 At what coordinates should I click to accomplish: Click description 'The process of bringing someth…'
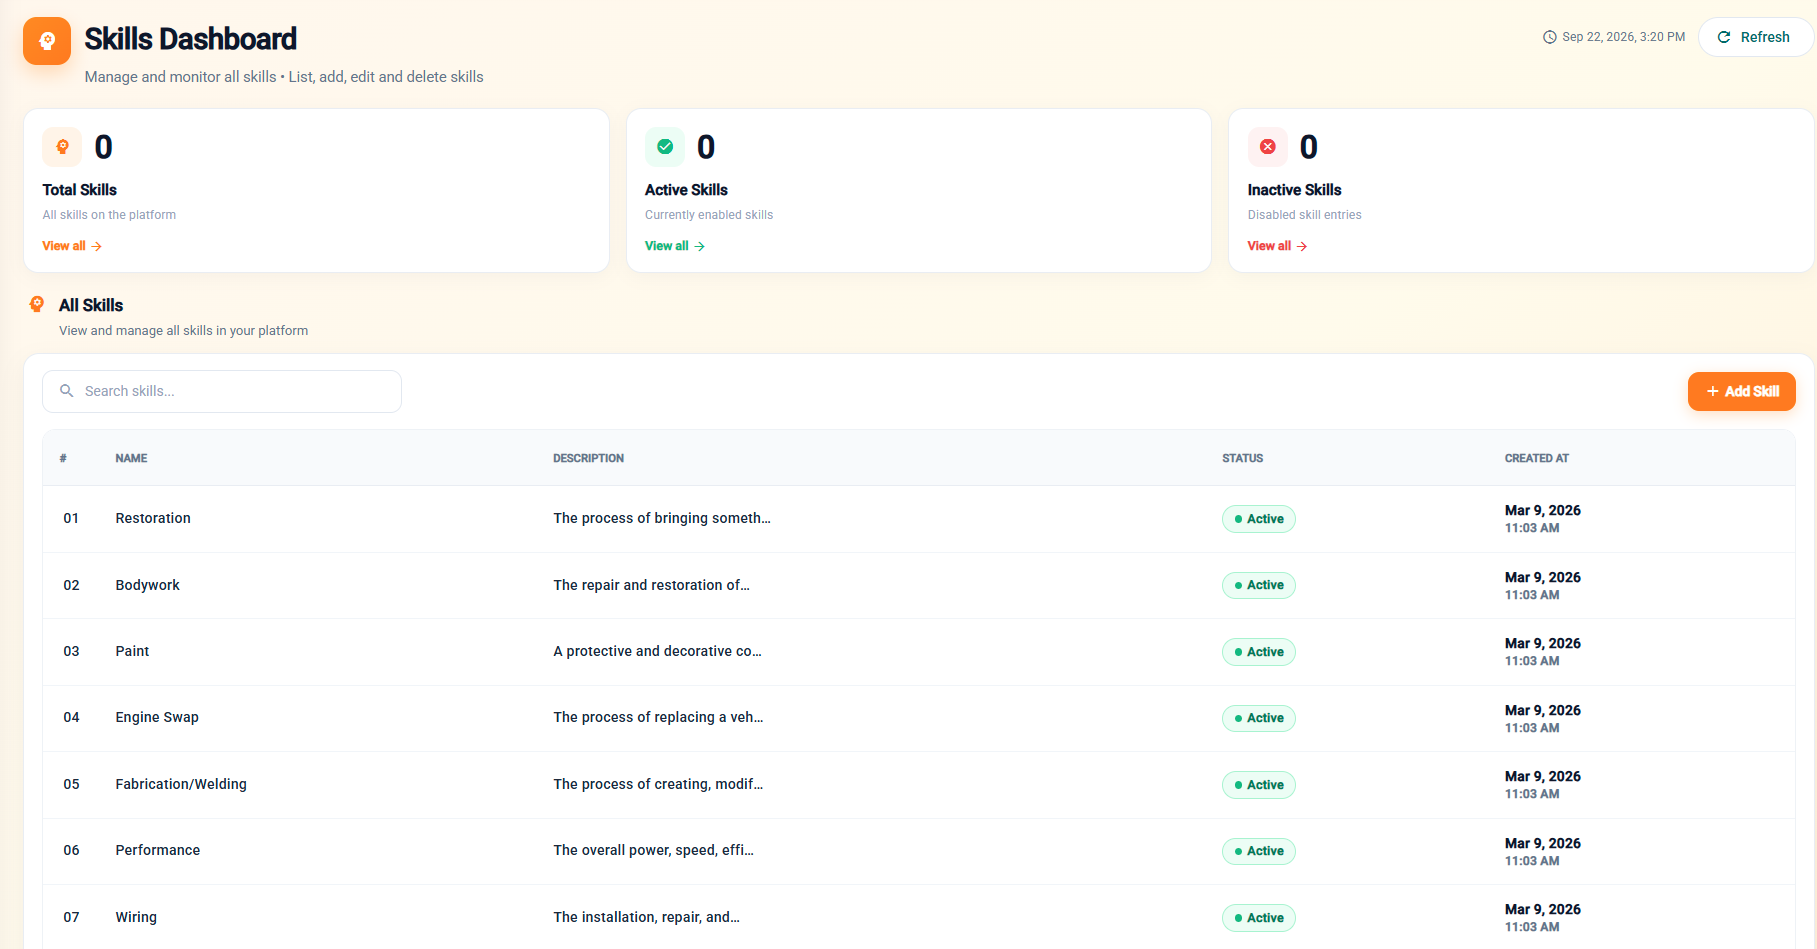tap(662, 518)
